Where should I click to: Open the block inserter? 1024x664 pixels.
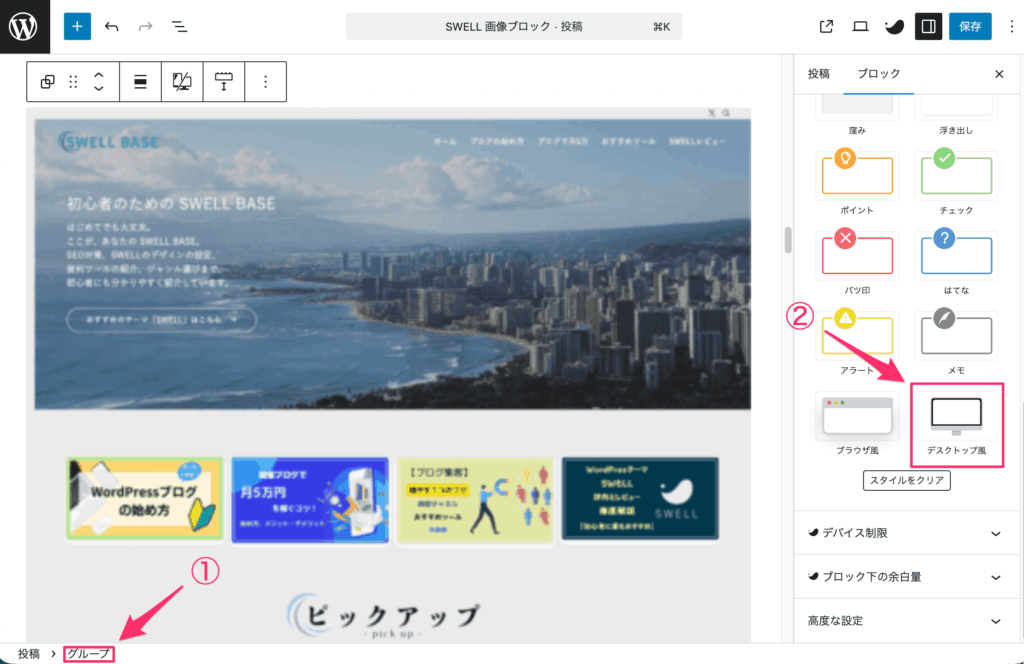77,26
